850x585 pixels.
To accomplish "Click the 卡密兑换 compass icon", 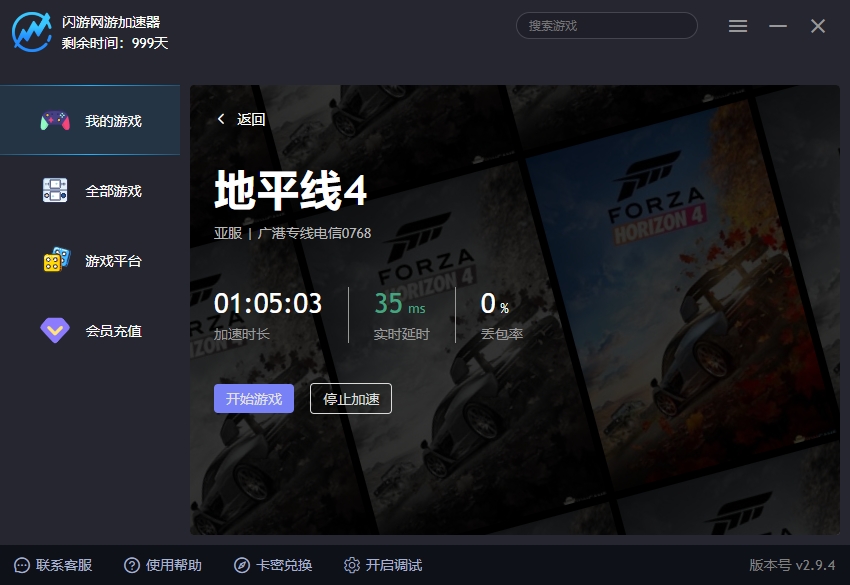I will pos(242,565).
